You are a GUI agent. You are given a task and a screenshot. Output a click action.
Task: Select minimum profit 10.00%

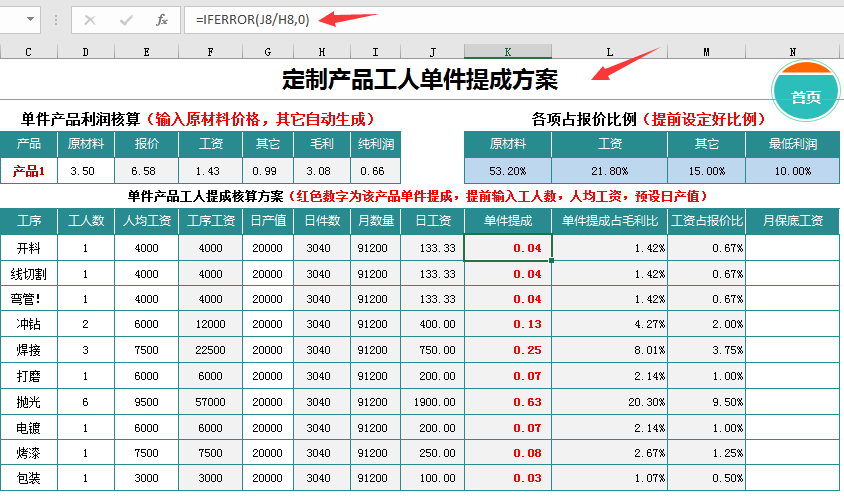click(792, 171)
